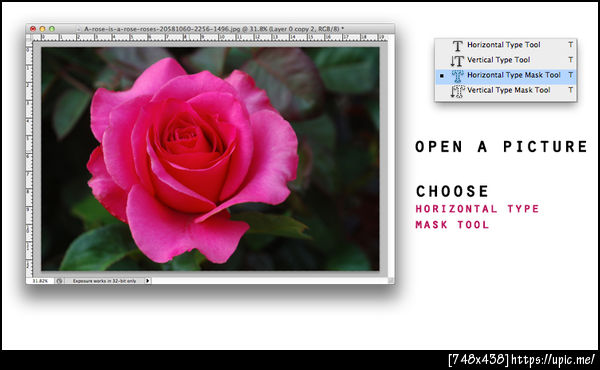Click the 31.82% zoom field in status bar
This screenshot has height=370, width=600.
40,281
